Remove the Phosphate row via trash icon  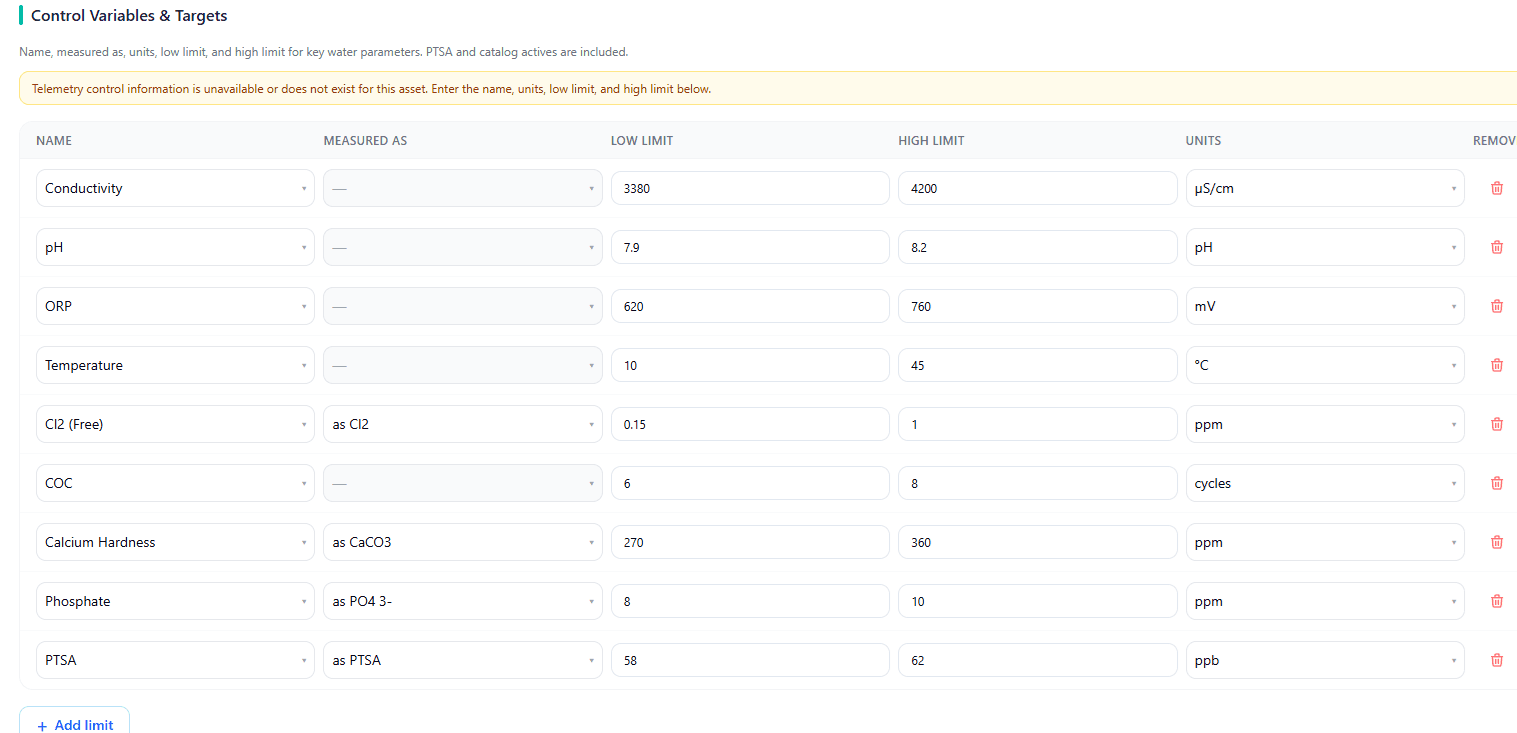(x=1496, y=601)
